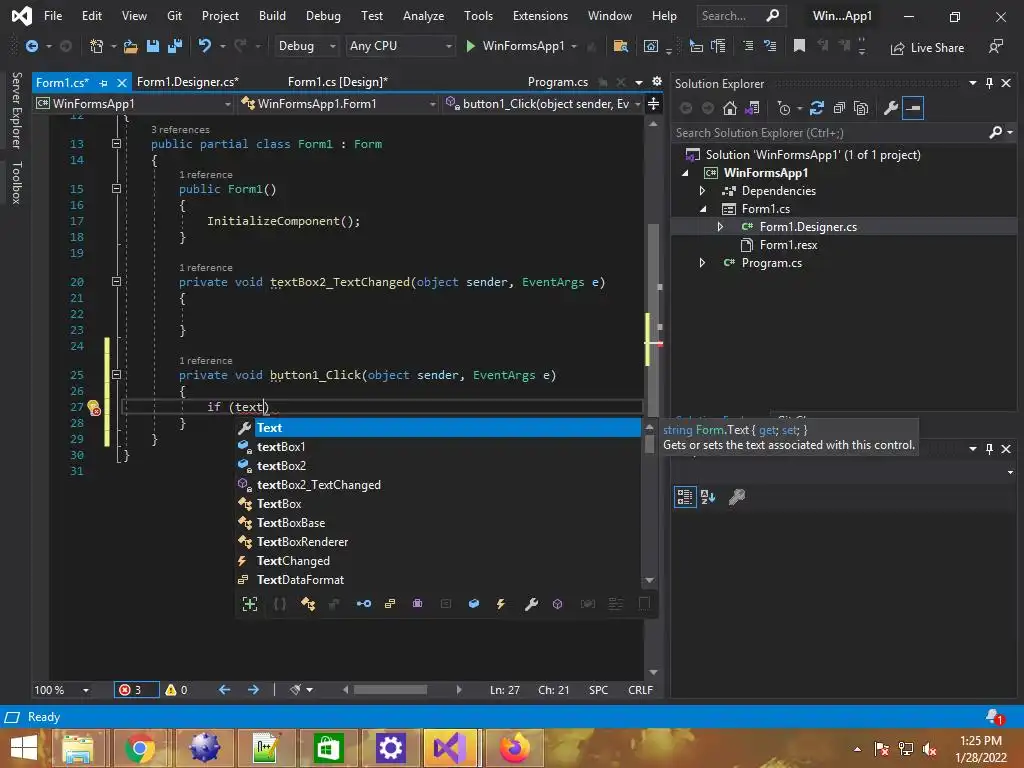Viewport: 1024px width, 768px height.
Task: Toggle the fields blue filter in IntelliSense
Action: 474,604
